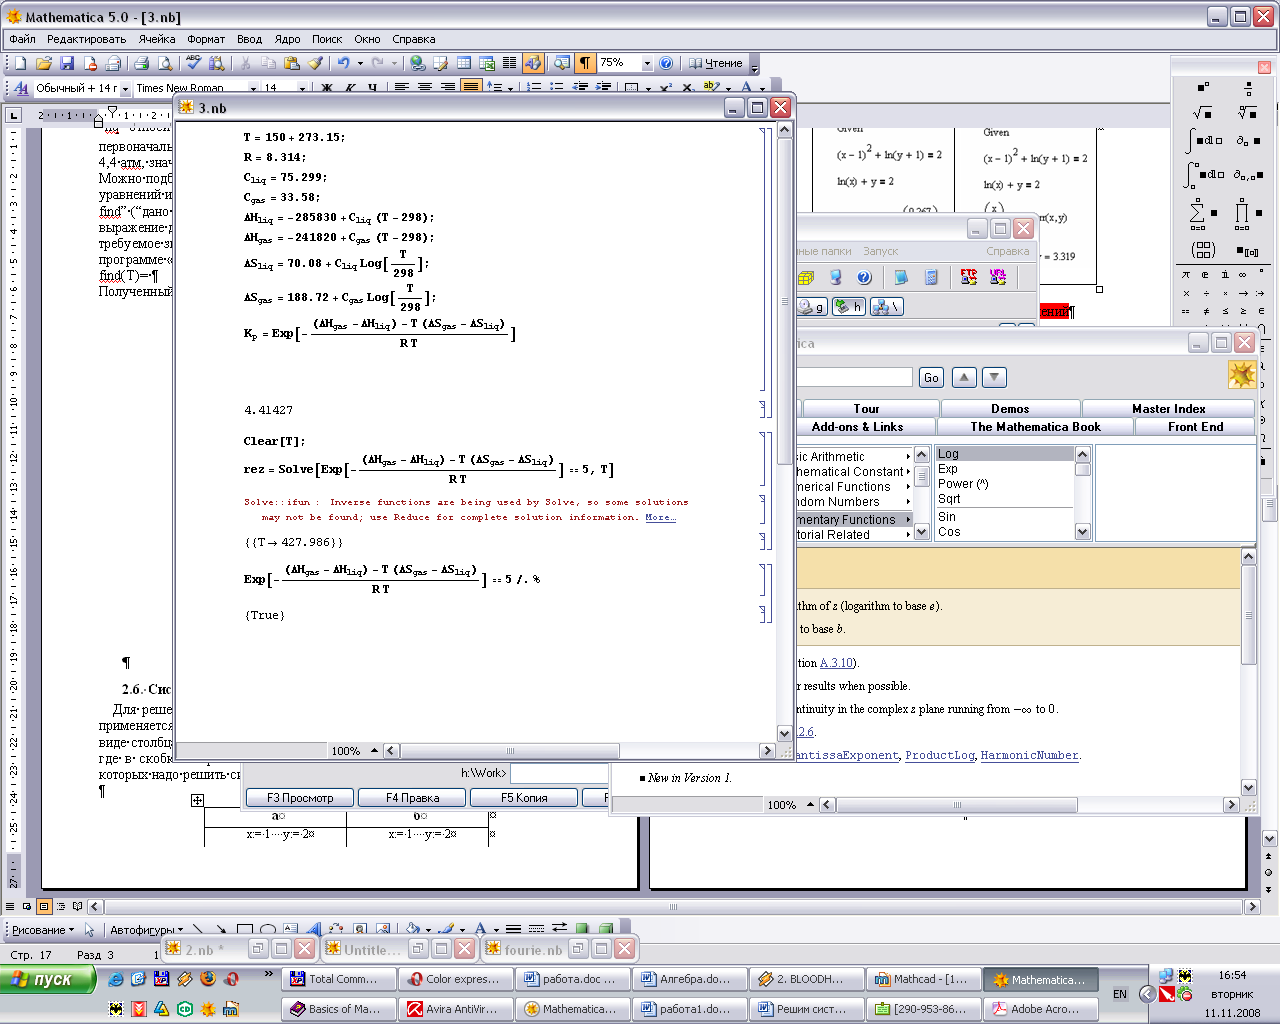Click the FTP connect icon in Total Commander
Viewport: 1280px width, 1024px height.
click(x=969, y=277)
